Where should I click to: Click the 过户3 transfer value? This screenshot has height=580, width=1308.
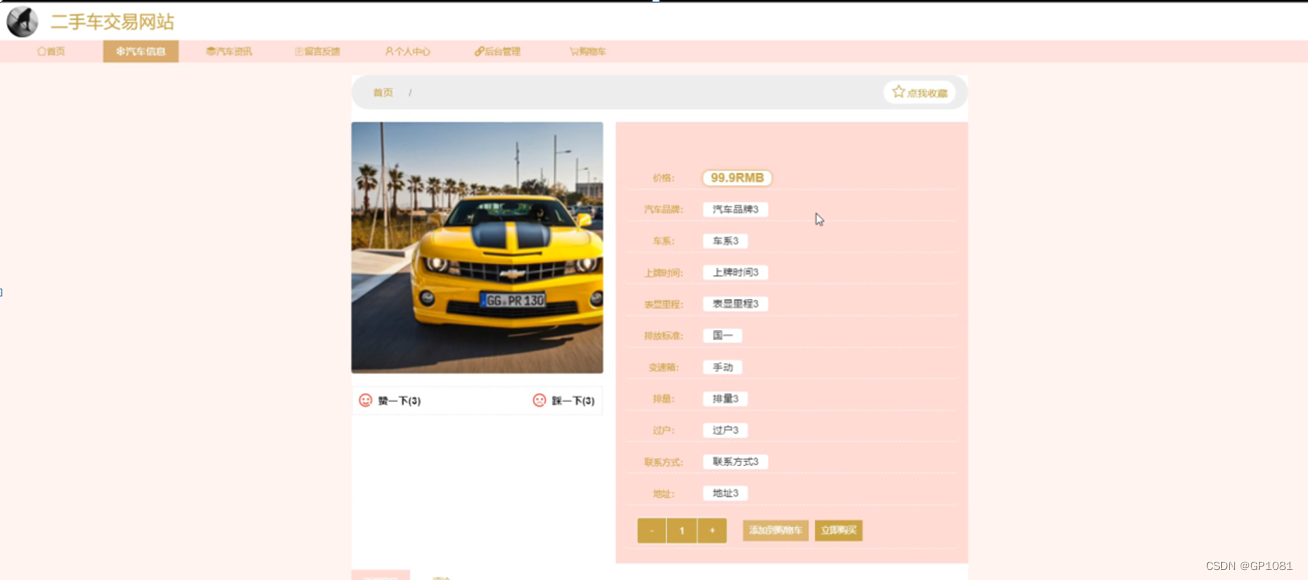coord(725,431)
